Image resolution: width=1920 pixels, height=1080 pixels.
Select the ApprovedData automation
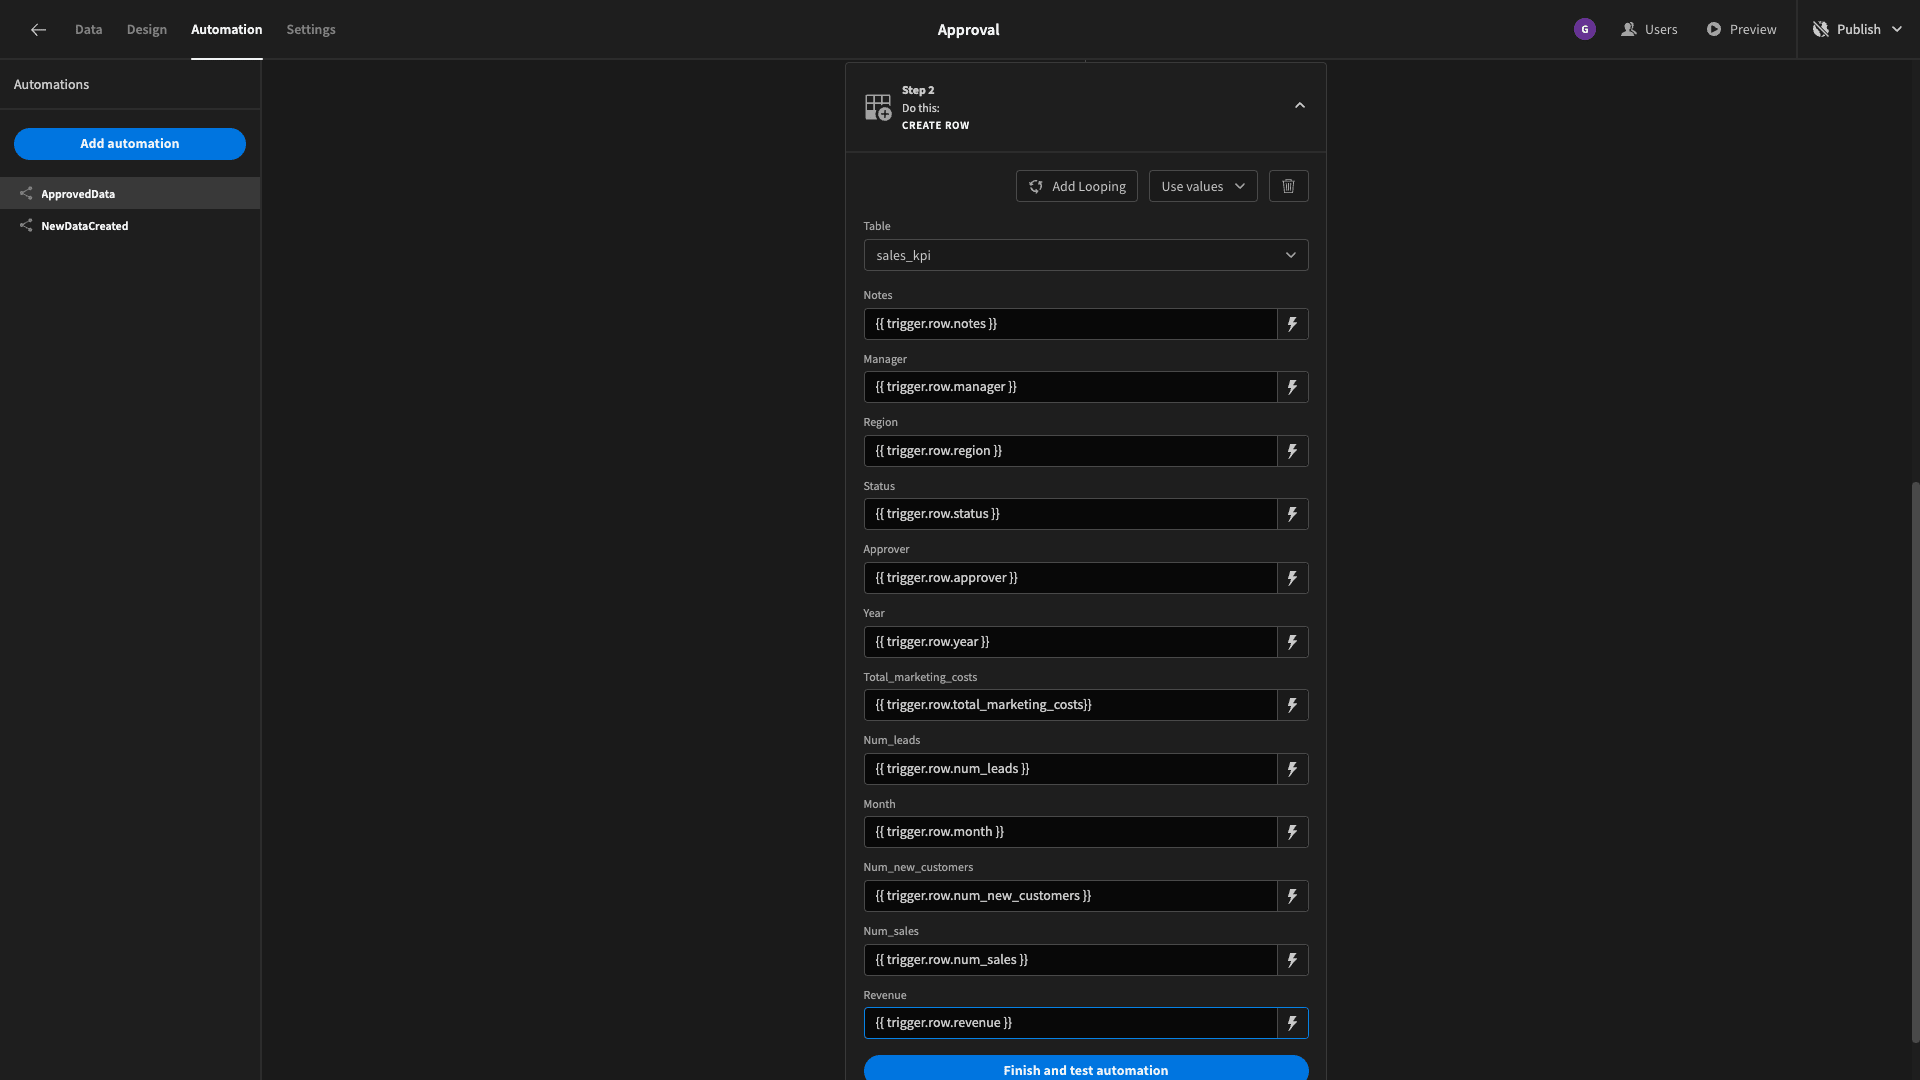pos(130,193)
